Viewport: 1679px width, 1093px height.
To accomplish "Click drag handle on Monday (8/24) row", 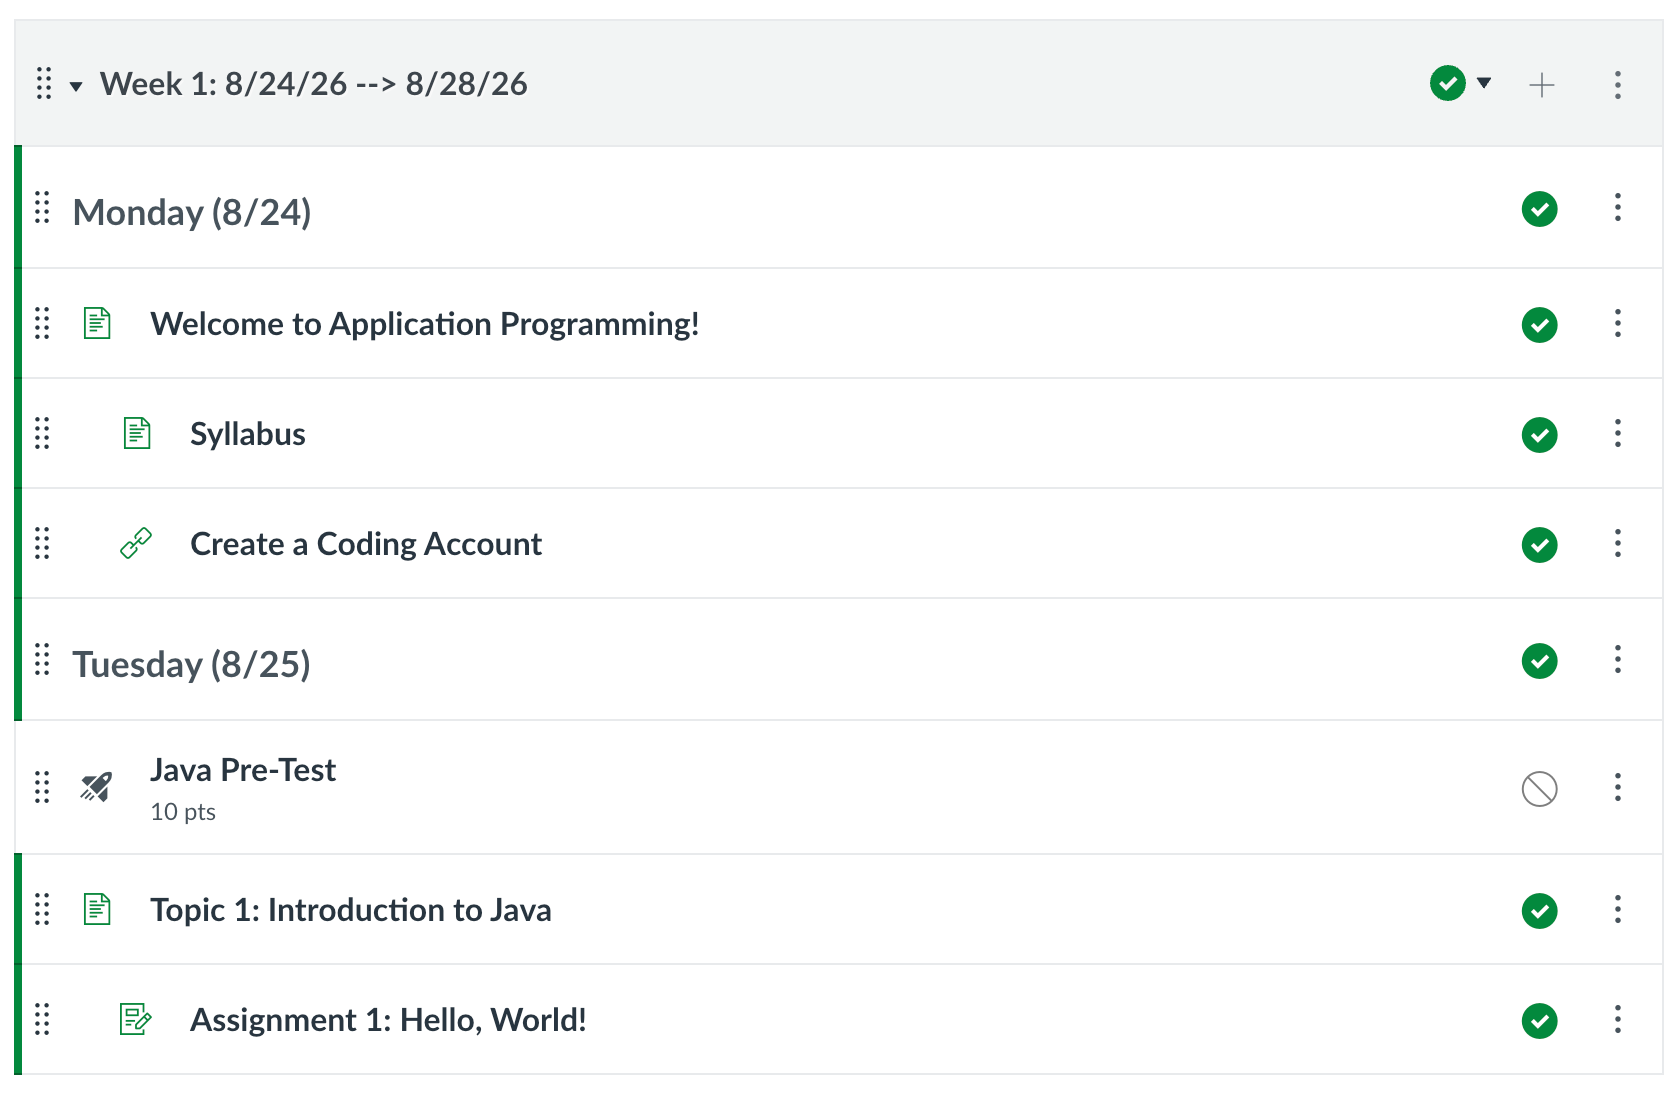I will [x=42, y=208].
